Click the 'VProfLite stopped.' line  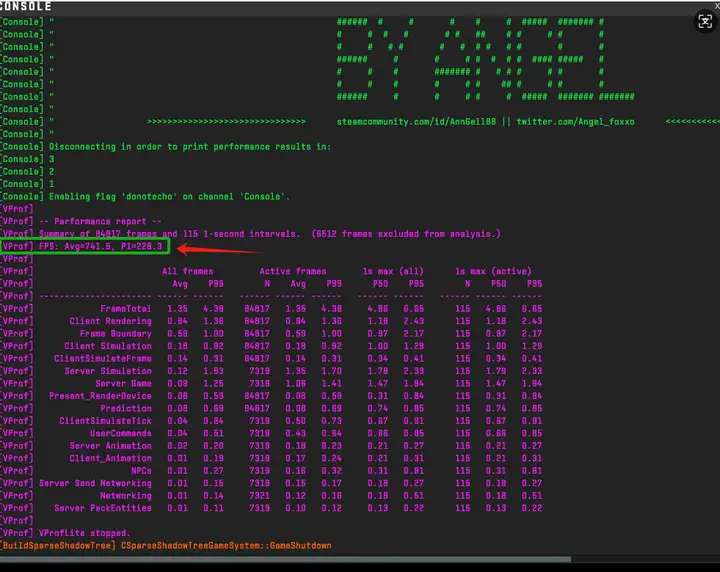coord(84,533)
